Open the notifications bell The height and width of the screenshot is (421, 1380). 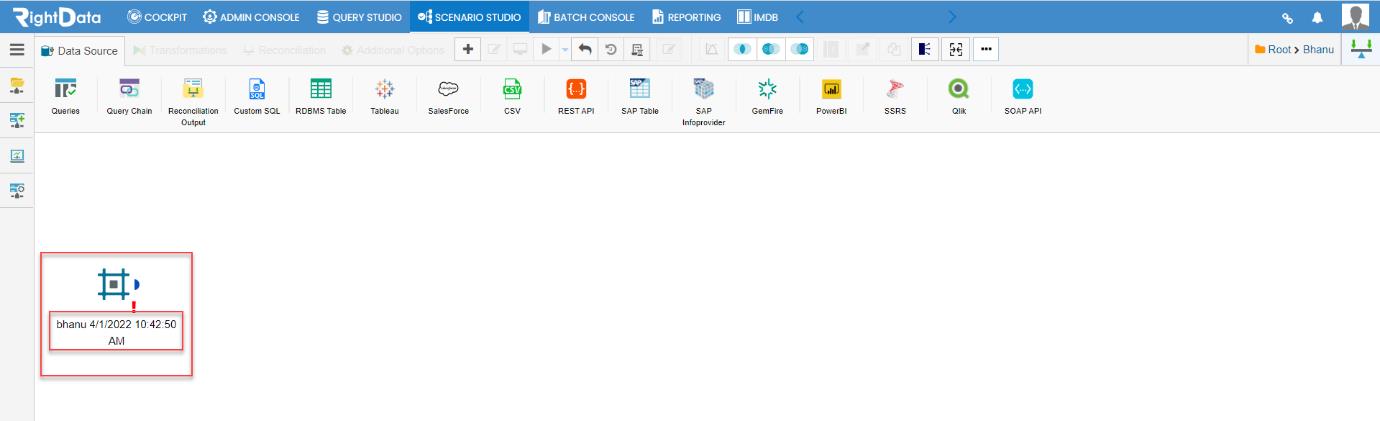coord(1317,17)
